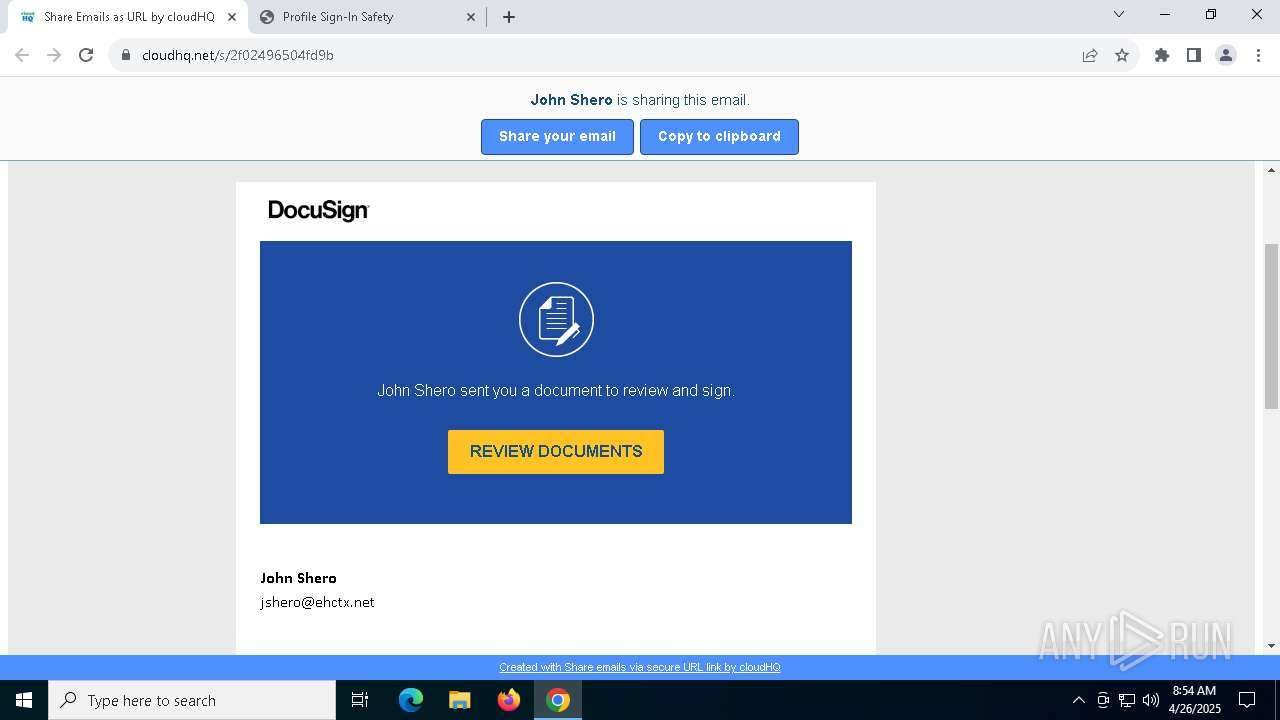Bookmark this page with the star icon
The image size is (1280, 720).
coord(1122,55)
